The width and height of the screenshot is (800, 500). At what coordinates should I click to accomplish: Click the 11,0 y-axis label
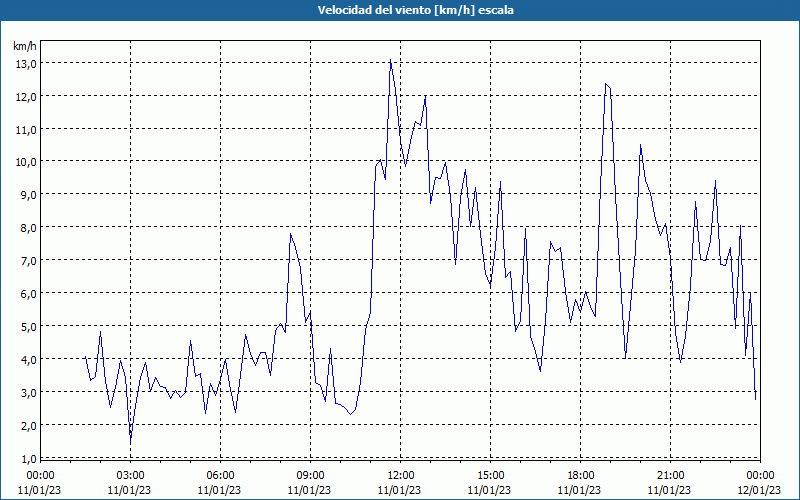(x=27, y=130)
